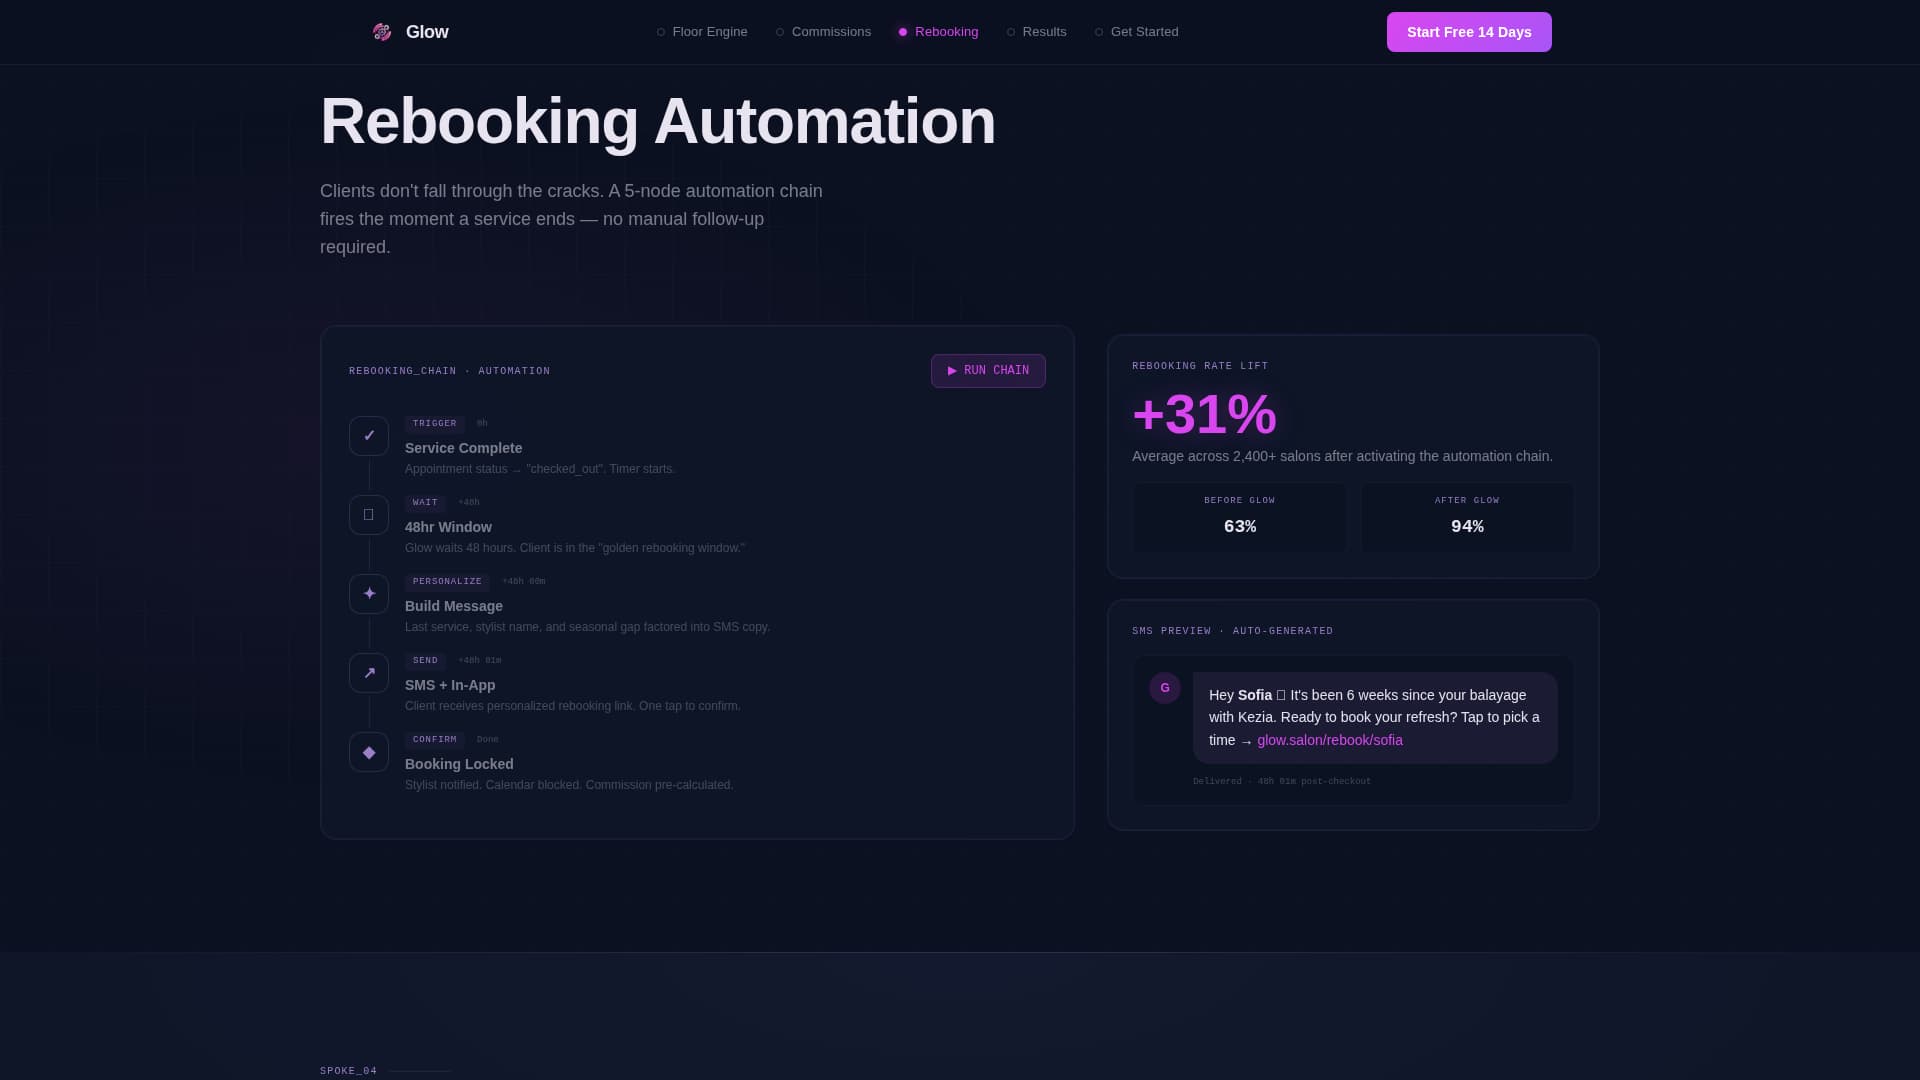The image size is (1920, 1080).
Task: Open the Results nav item
Action: point(1036,32)
